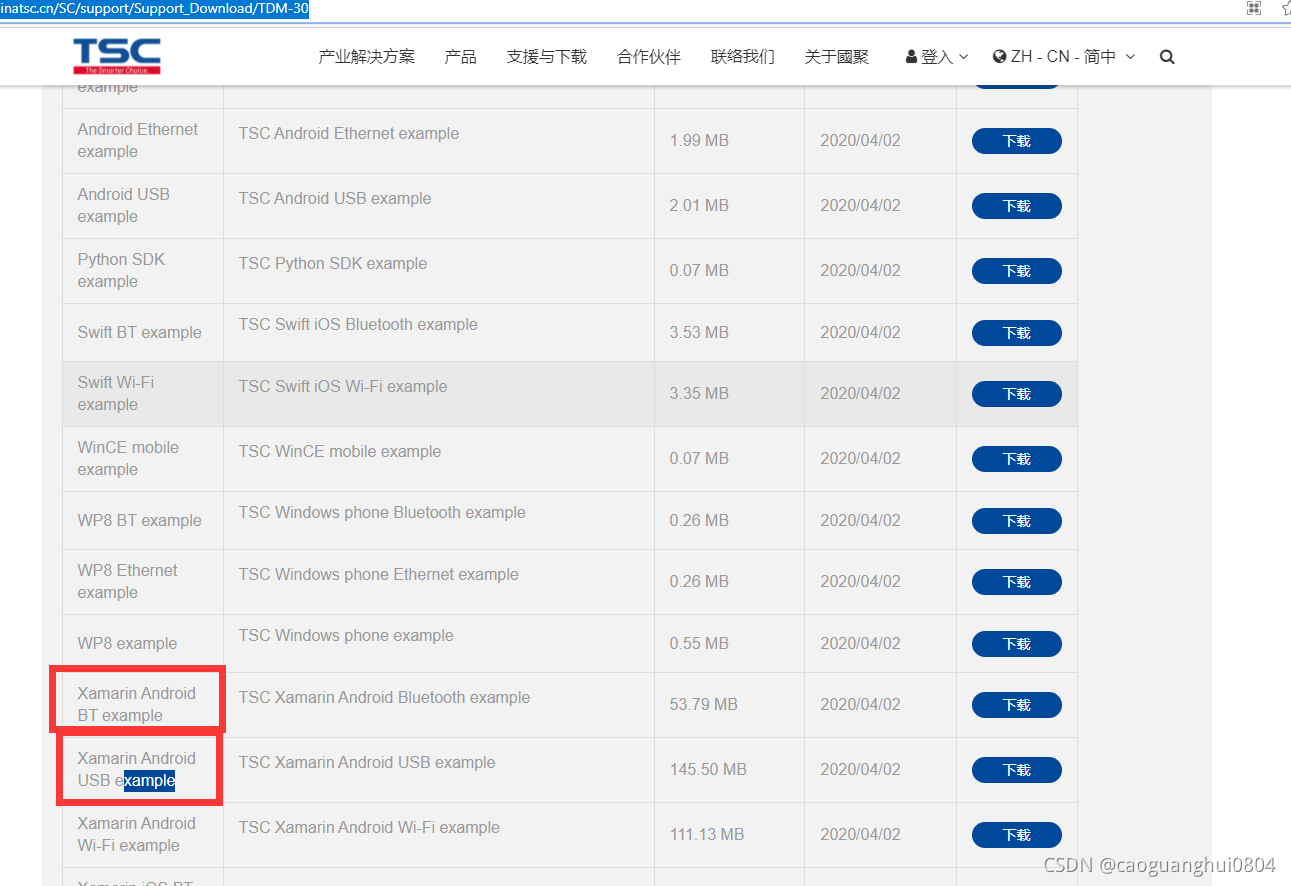This screenshot has width=1291, height=886.
Task: Click the browser address bar URL
Action: [x=154, y=9]
